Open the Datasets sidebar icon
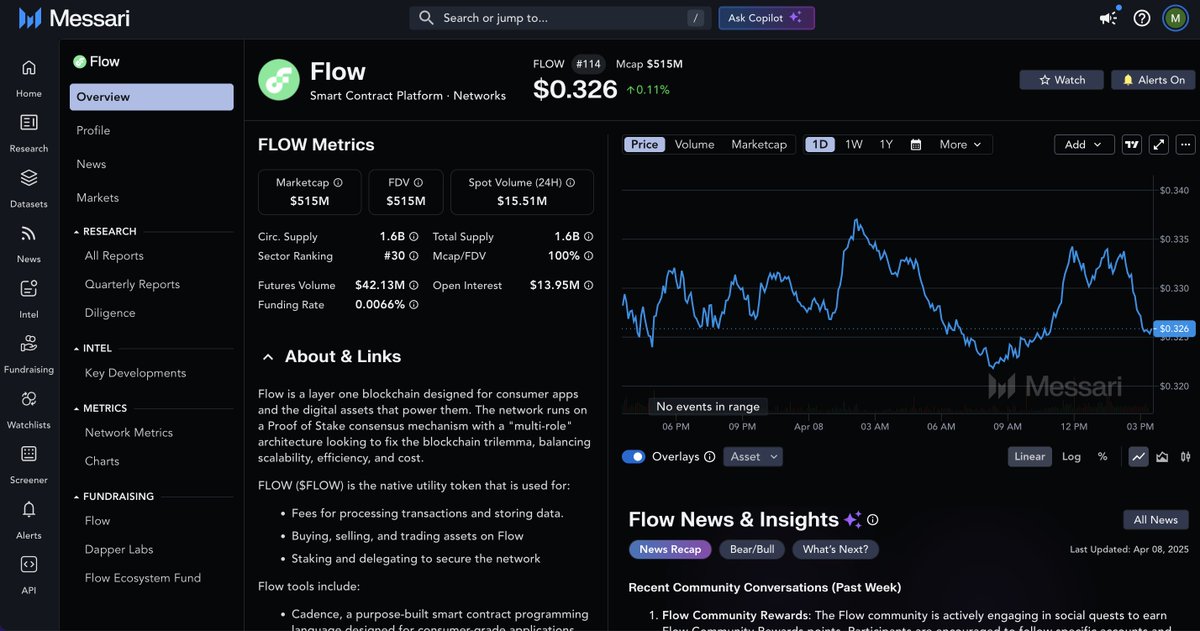Screen dimensions: 1200x631 pyautogui.click(x=28, y=188)
